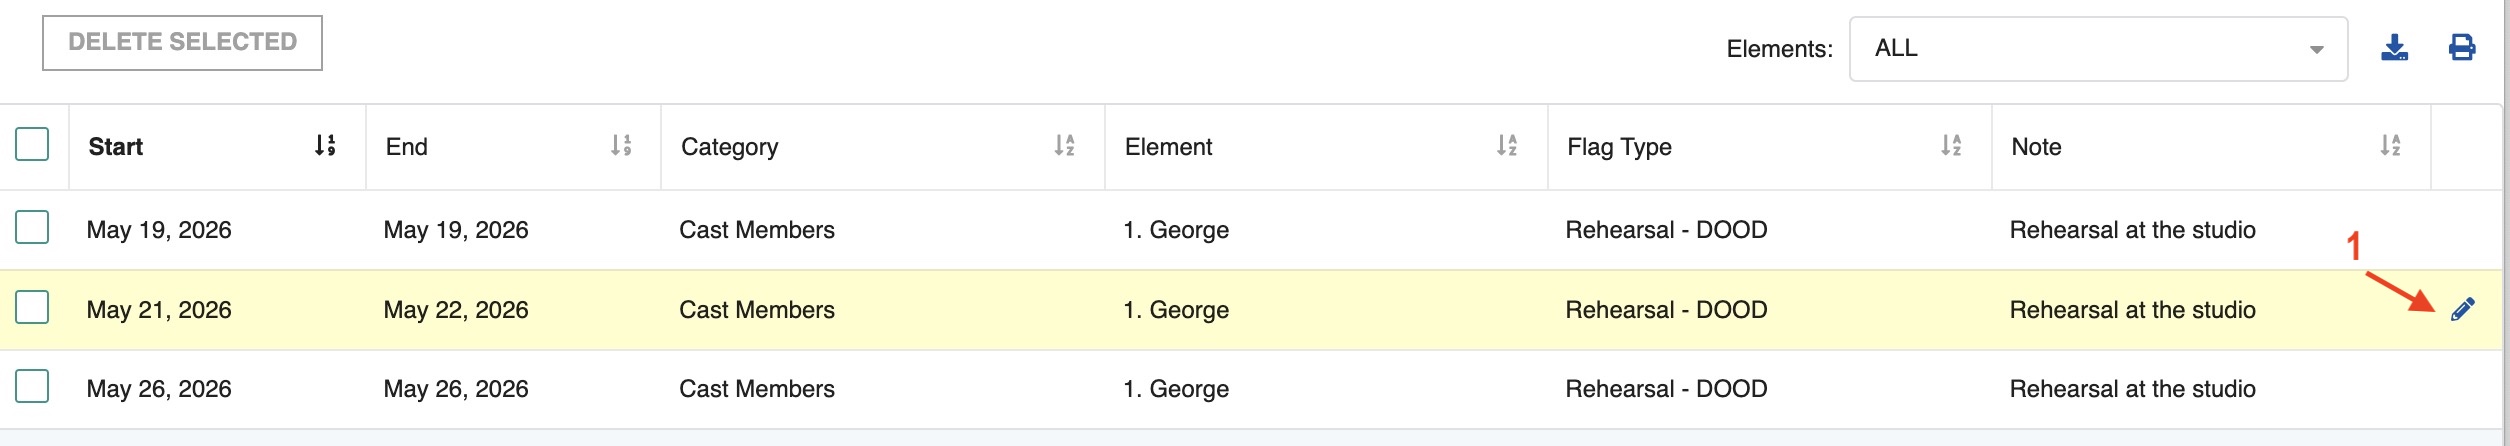Click the Elements dropdown arrow
2510x446 pixels.
pos(2316,50)
